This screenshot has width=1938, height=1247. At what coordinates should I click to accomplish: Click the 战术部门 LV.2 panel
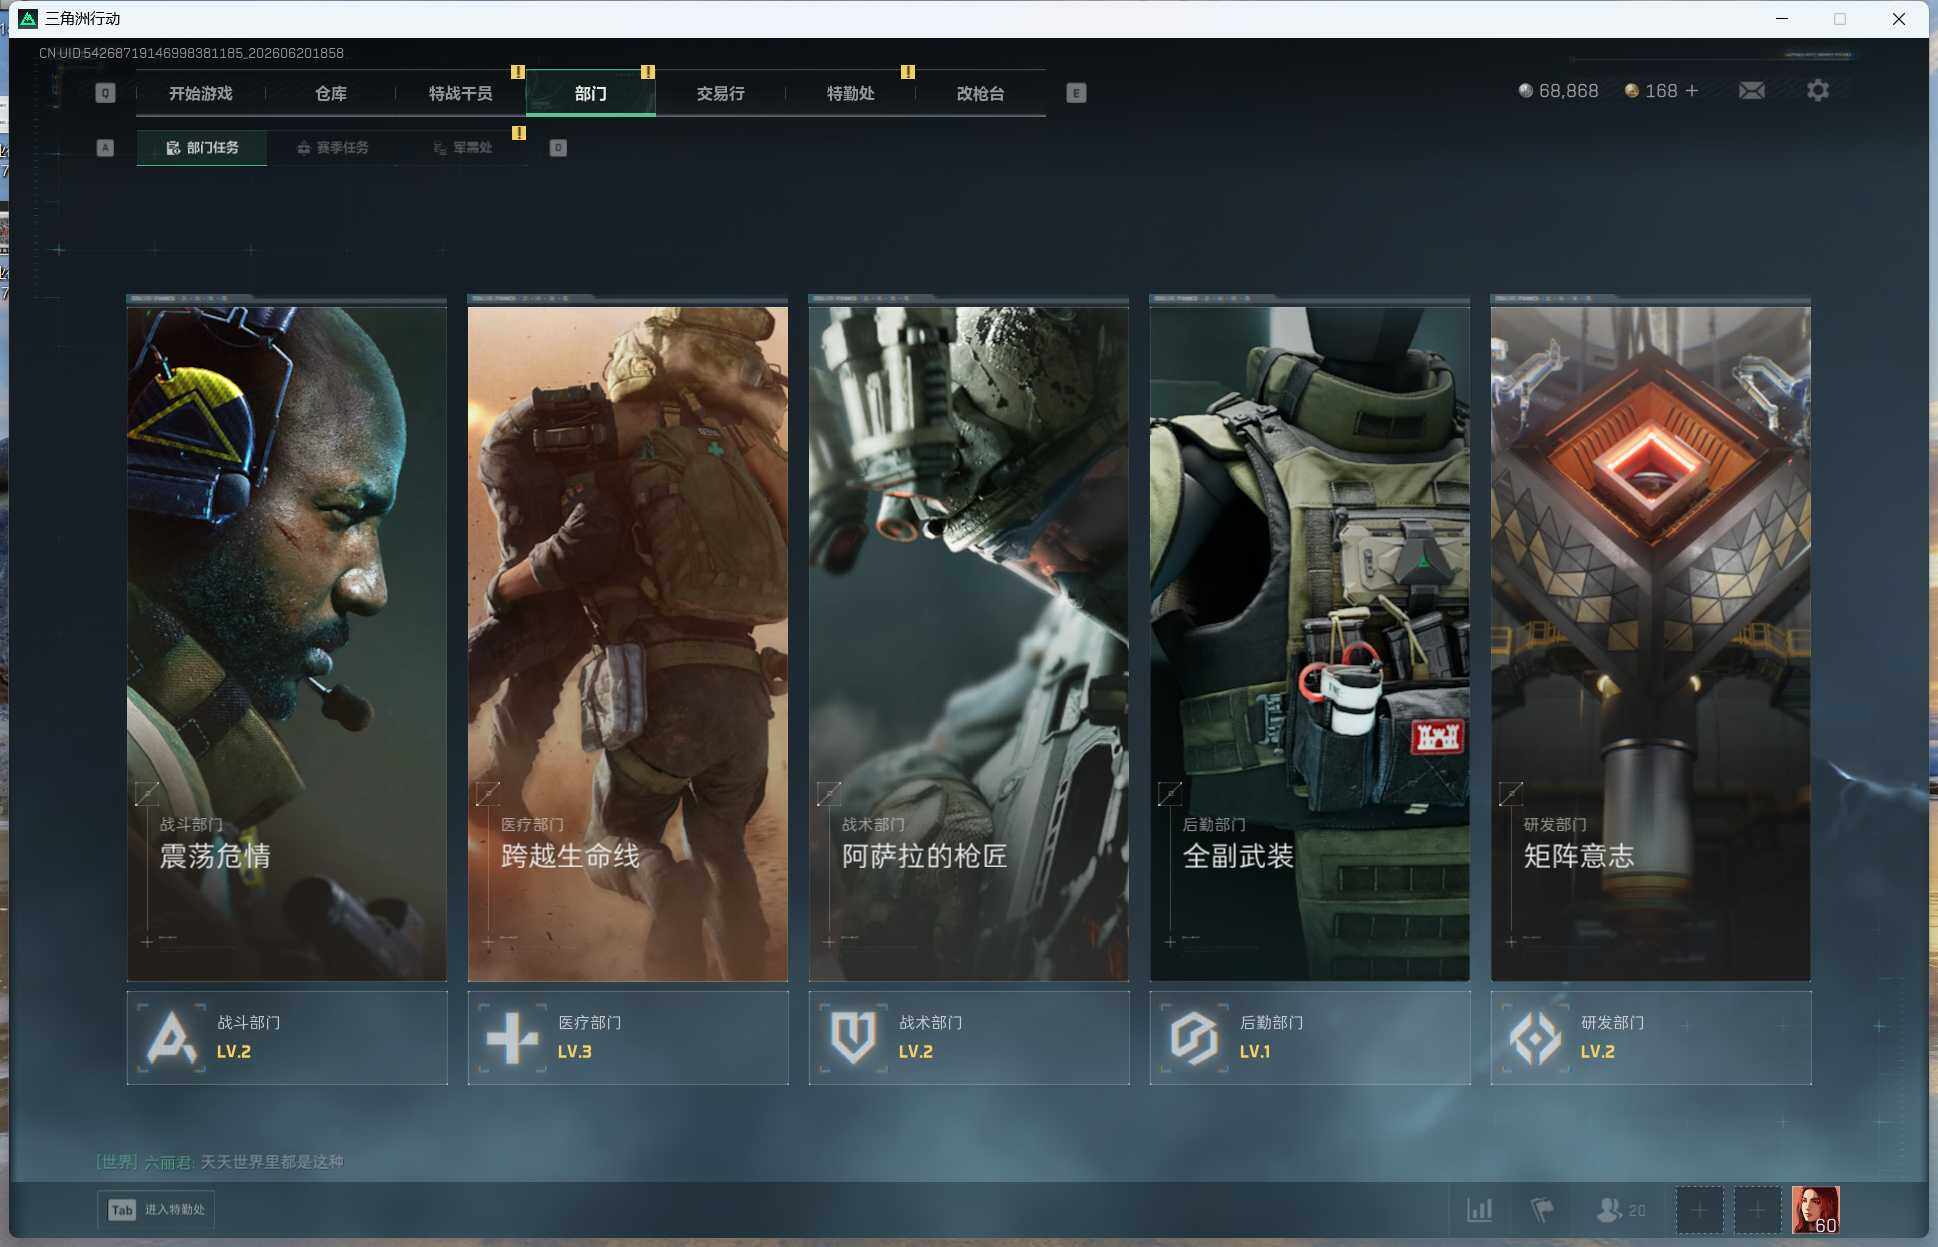pos(969,1038)
